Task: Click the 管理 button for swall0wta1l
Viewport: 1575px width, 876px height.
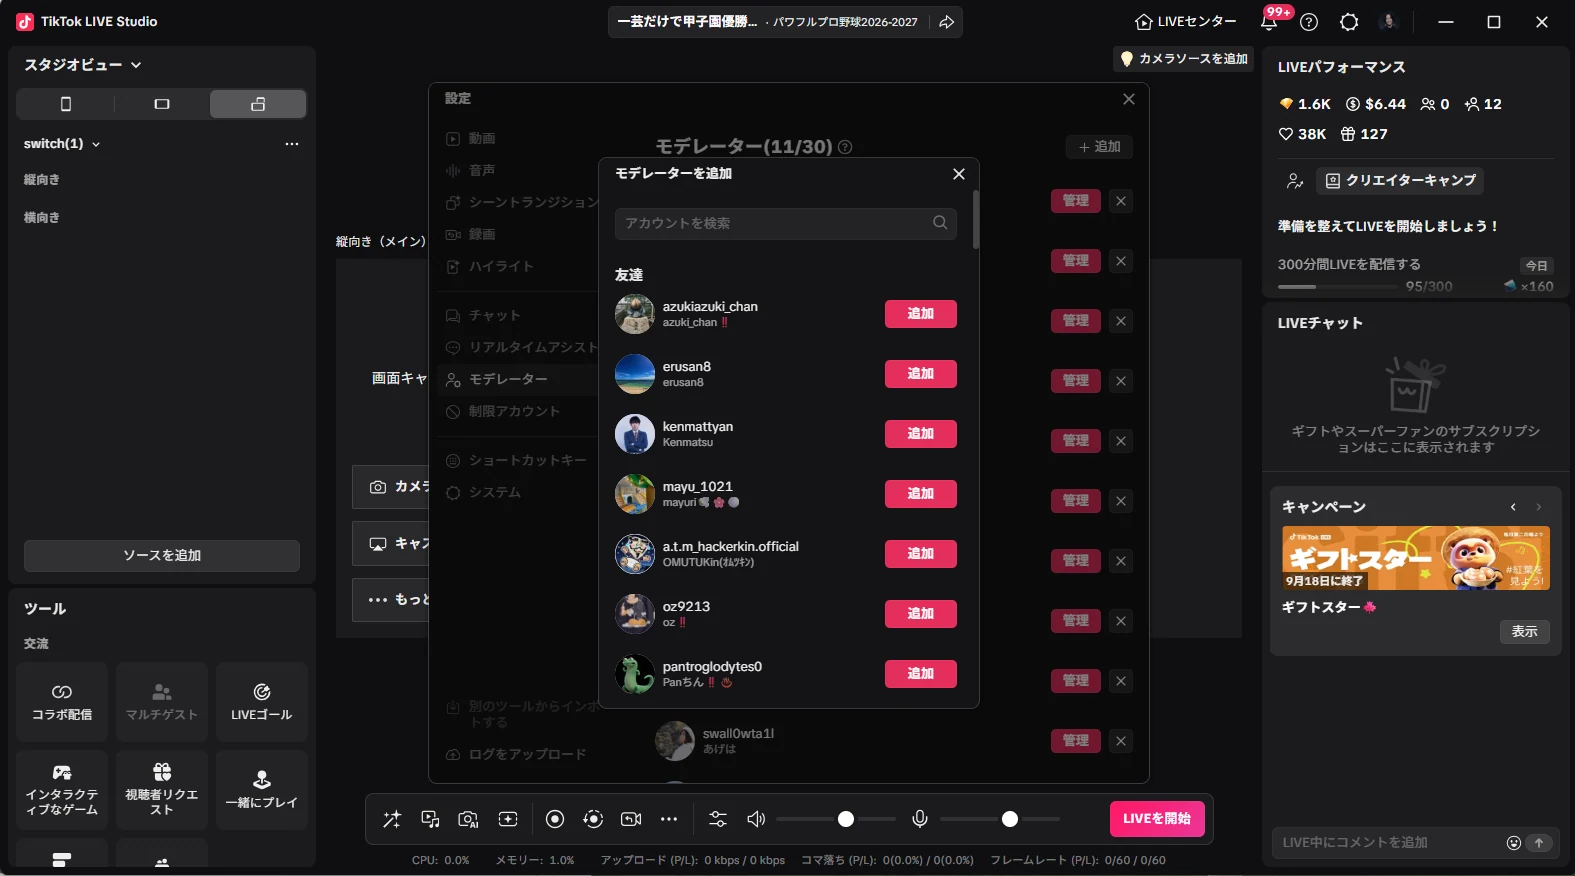Action: pyautogui.click(x=1076, y=741)
